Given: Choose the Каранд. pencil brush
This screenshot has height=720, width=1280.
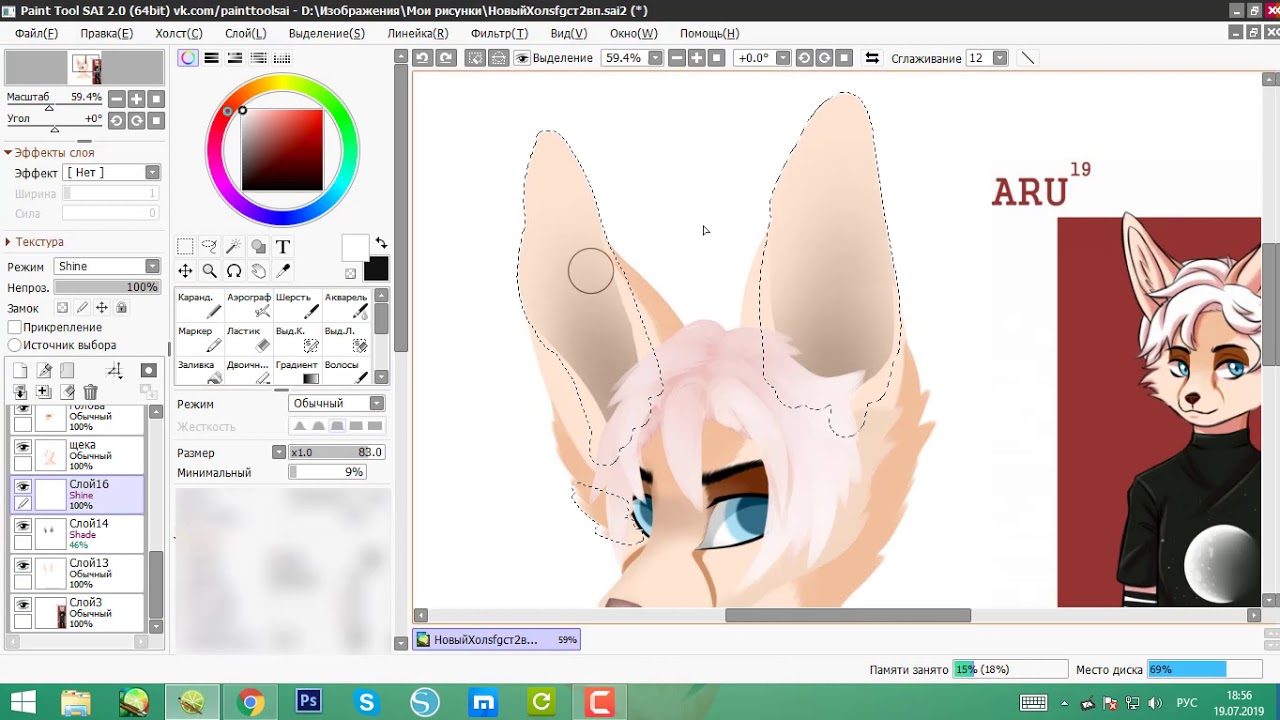Looking at the screenshot, I should tap(199, 305).
